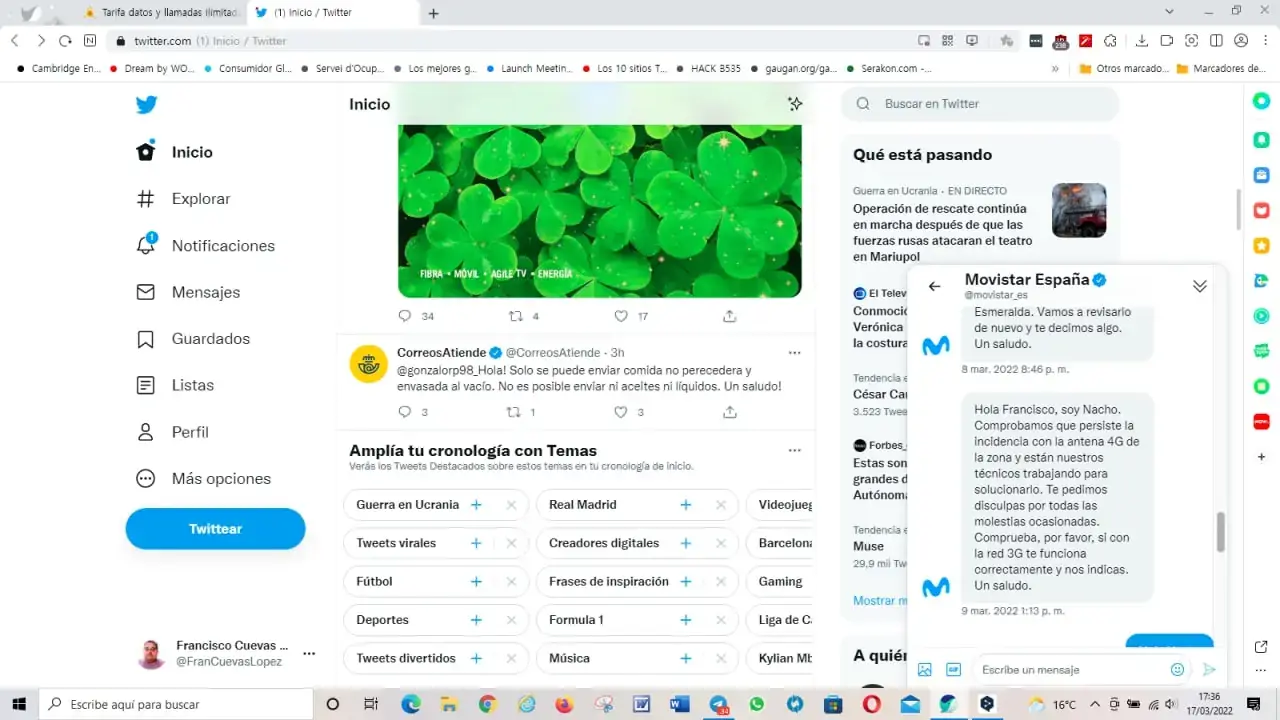Open Notificaciones in the sidebar
1280x720 pixels.
(x=205, y=245)
